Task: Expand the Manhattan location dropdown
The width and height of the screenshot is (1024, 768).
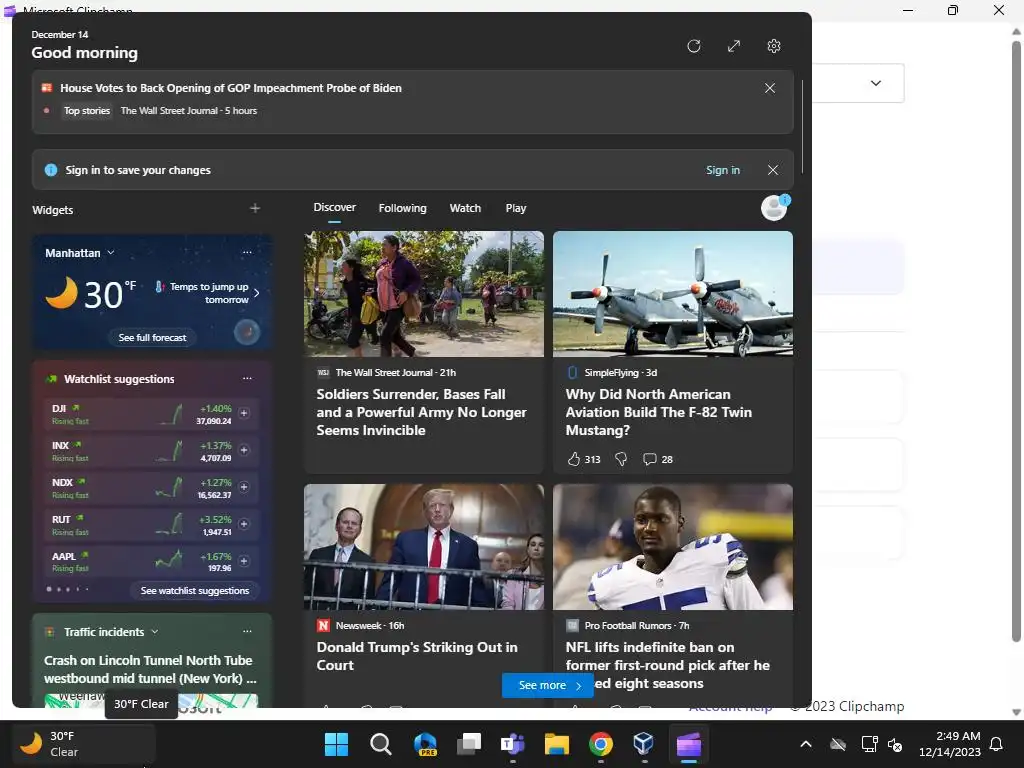Action: tap(111, 253)
